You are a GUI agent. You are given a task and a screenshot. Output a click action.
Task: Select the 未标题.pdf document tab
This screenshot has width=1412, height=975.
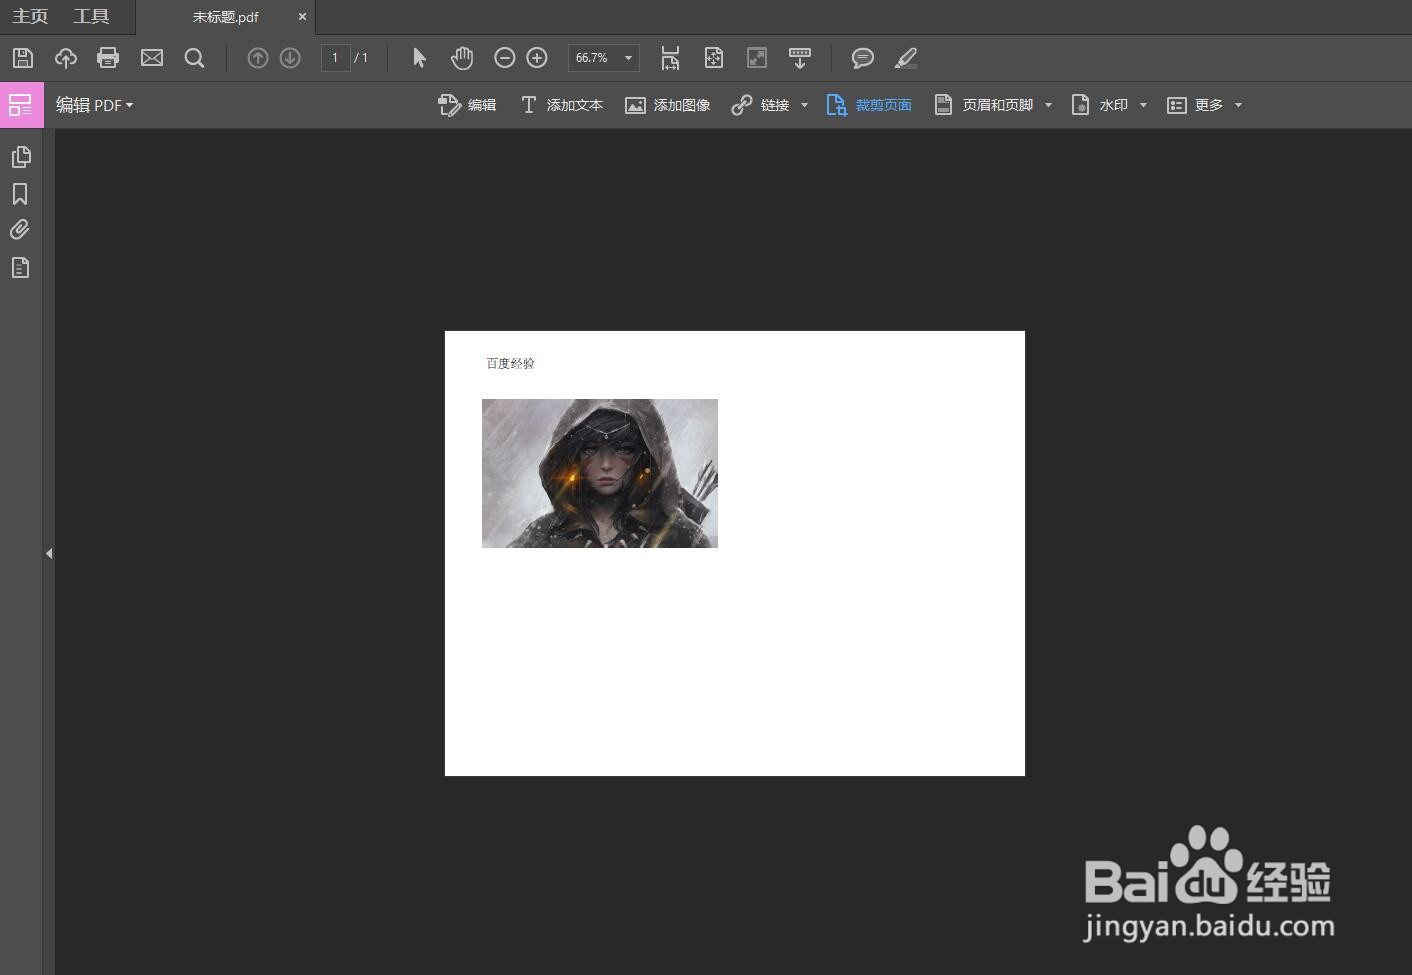[225, 17]
